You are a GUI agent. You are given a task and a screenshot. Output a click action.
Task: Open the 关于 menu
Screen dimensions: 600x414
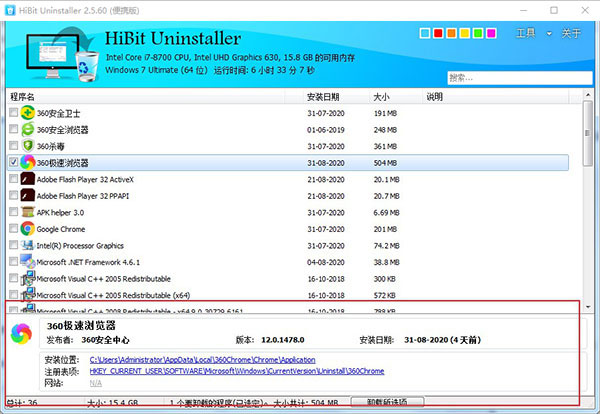point(571,33)
